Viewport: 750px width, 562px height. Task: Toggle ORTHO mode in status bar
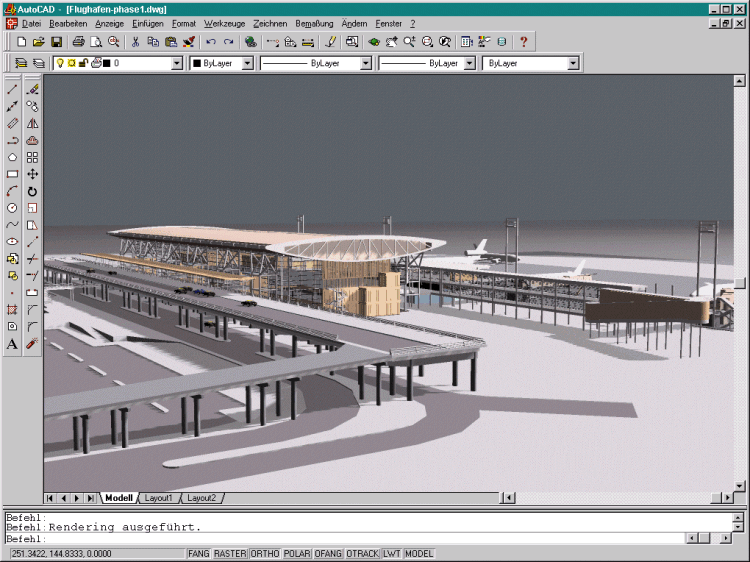pos(265,553)
